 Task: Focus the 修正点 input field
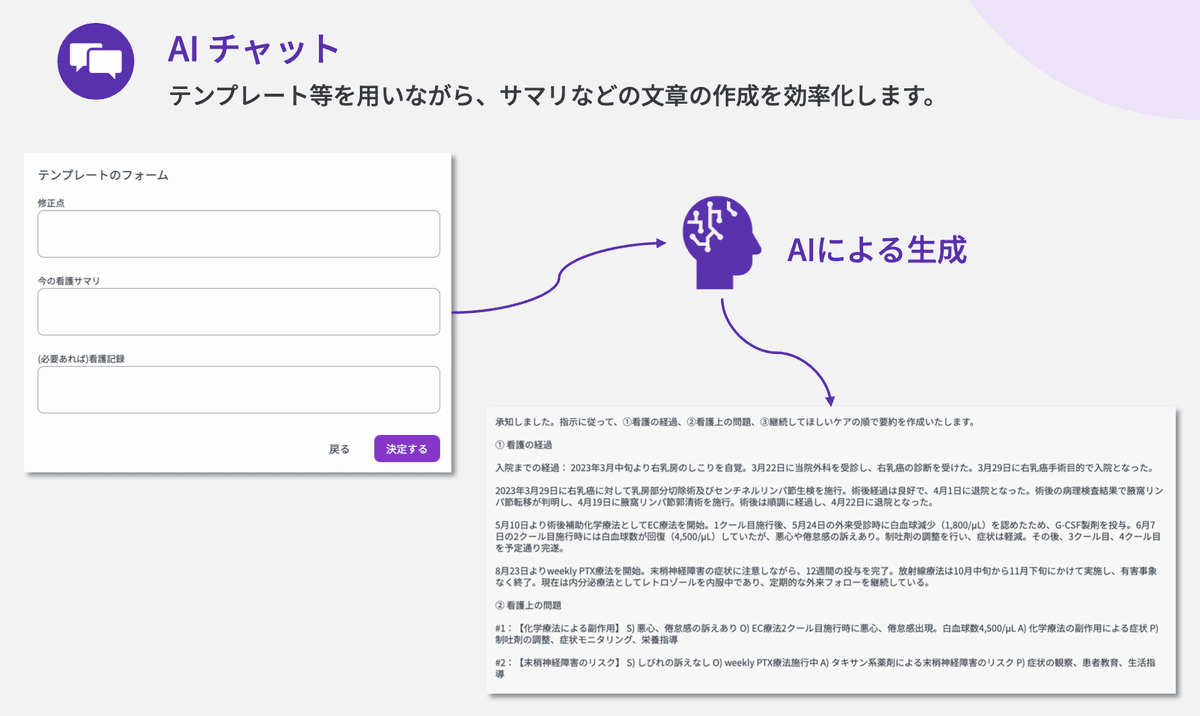[238, 233]
